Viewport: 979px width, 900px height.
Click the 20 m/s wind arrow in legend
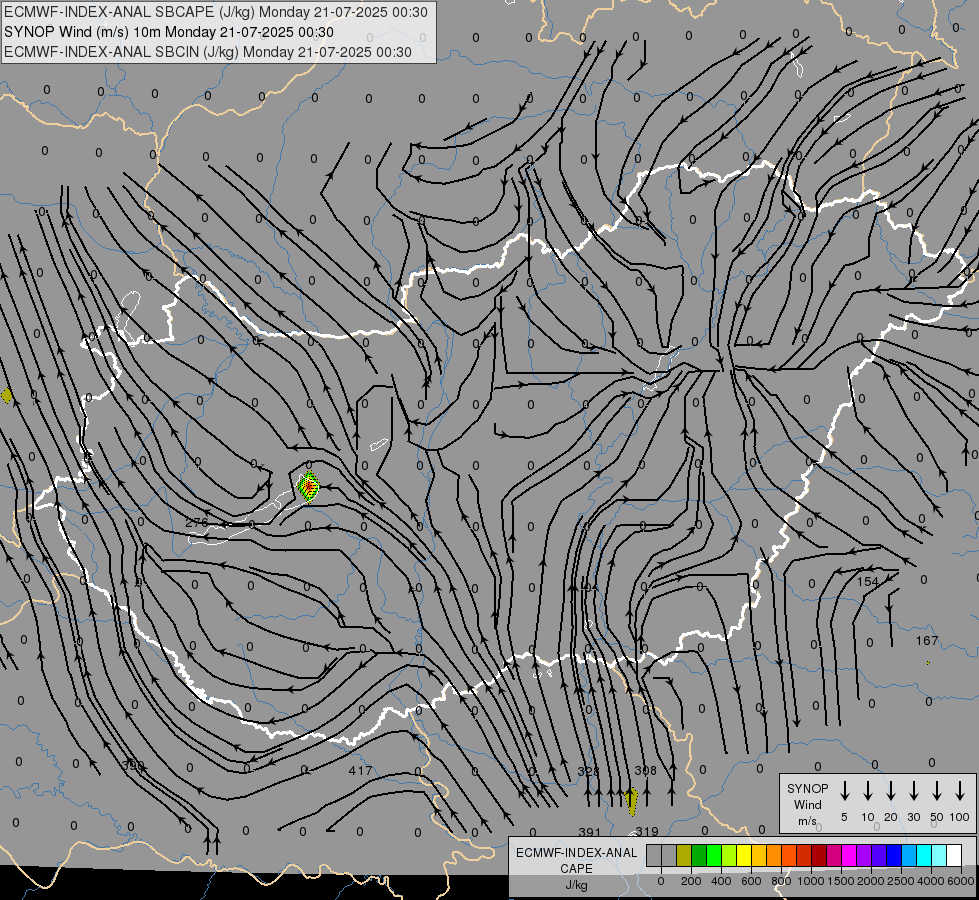891,791
